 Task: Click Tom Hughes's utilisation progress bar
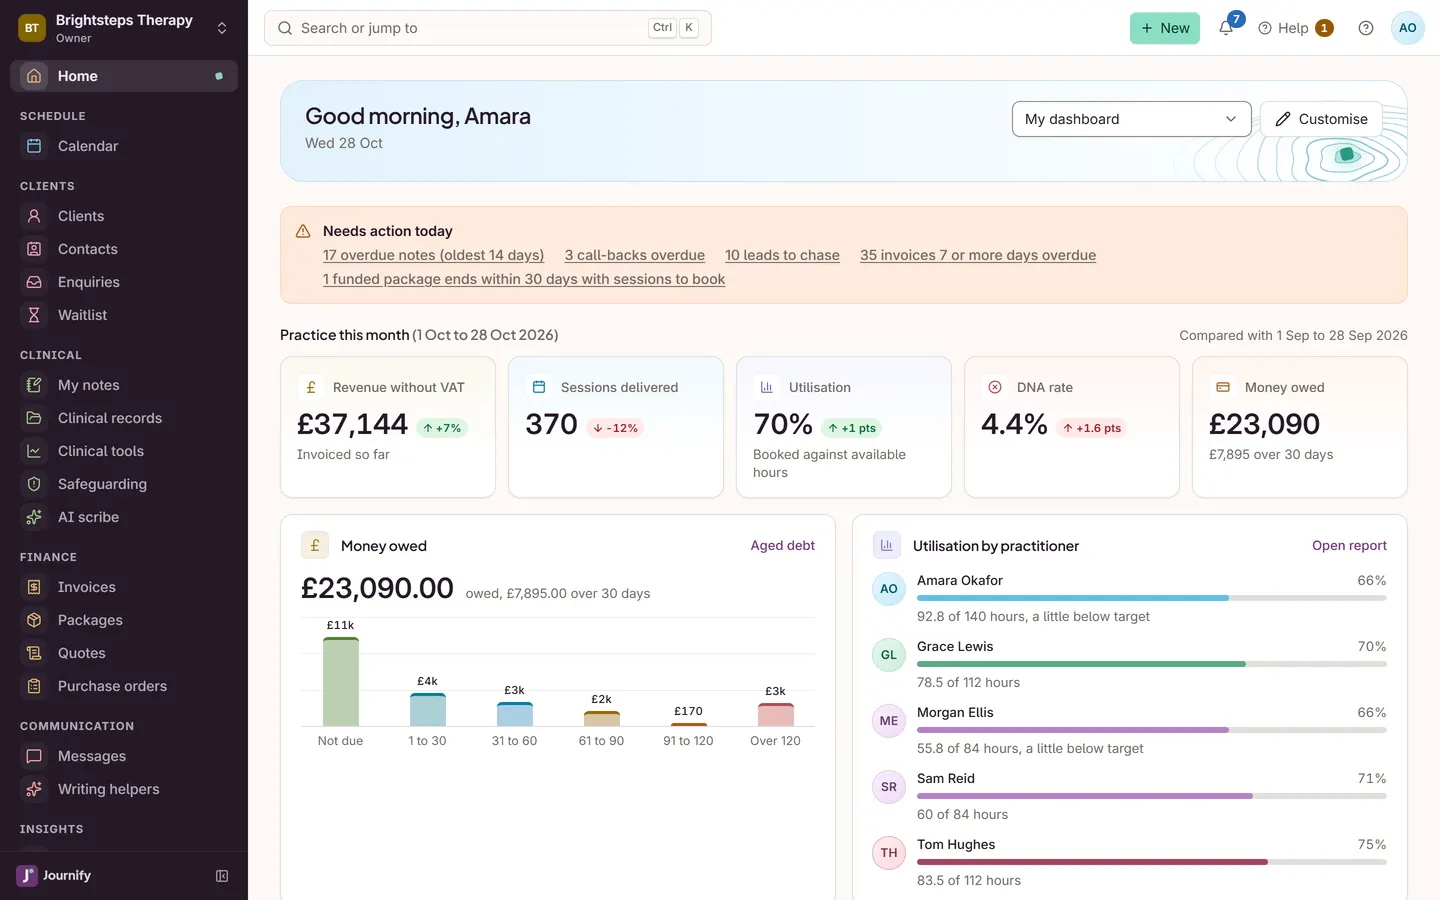pos(1152,862)
